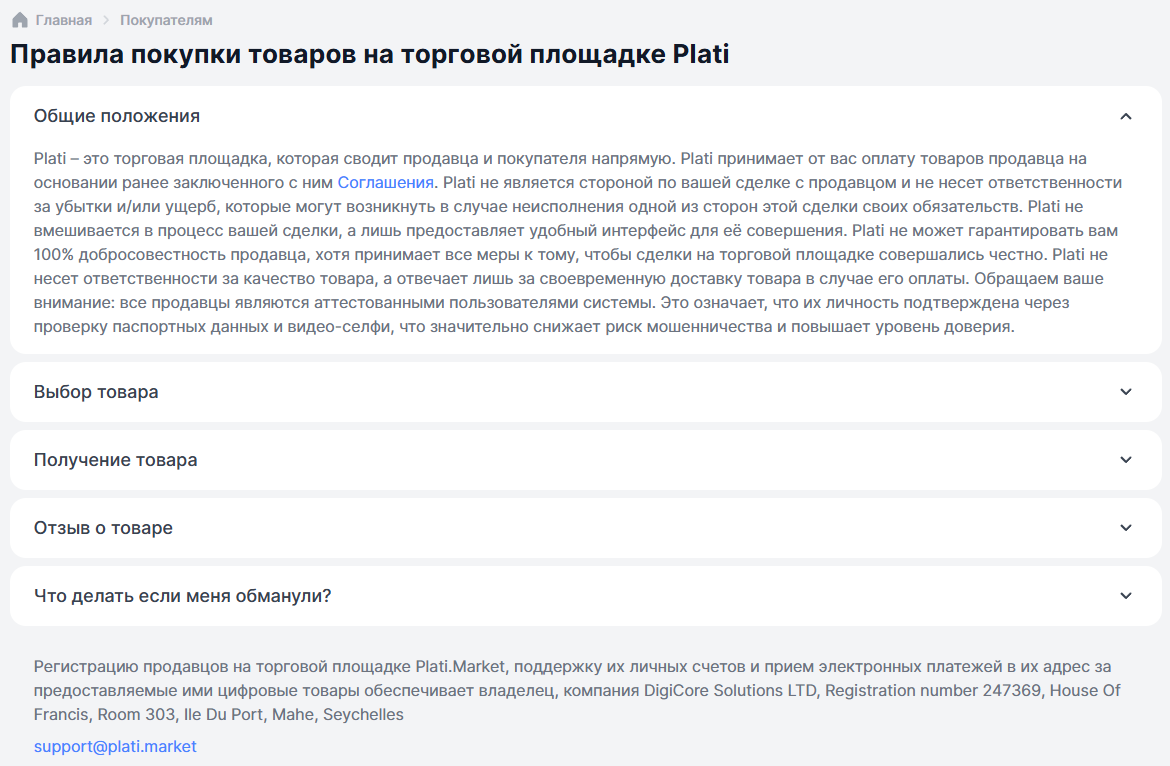Click the page title Правила покупки товаров

coord(369,54)
